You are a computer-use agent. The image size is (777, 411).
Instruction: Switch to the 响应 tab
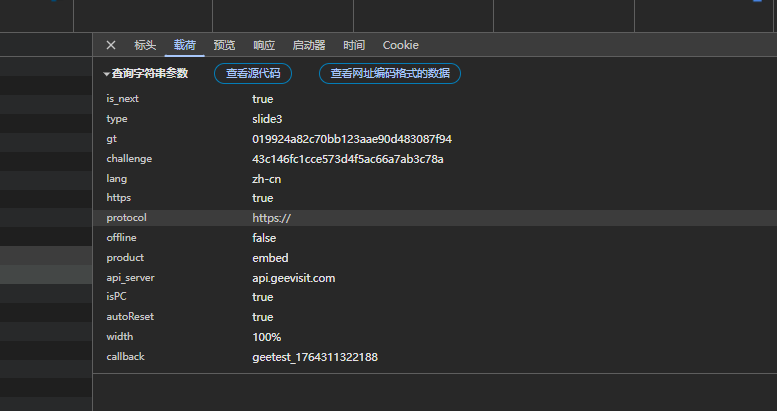[264, 45]
